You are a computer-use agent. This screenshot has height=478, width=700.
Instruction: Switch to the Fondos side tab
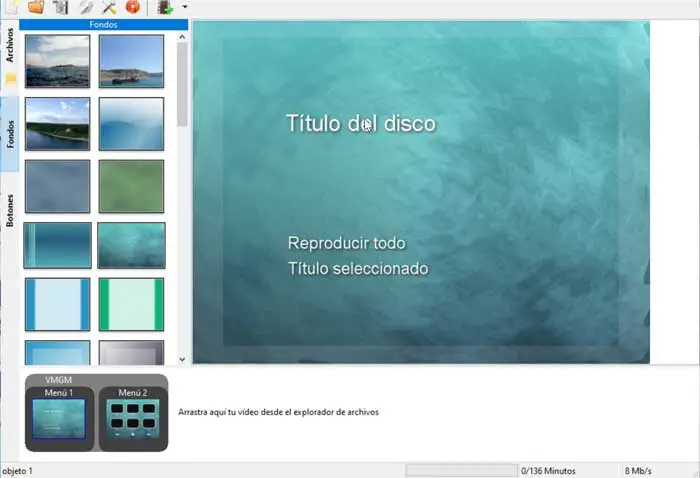10,134
